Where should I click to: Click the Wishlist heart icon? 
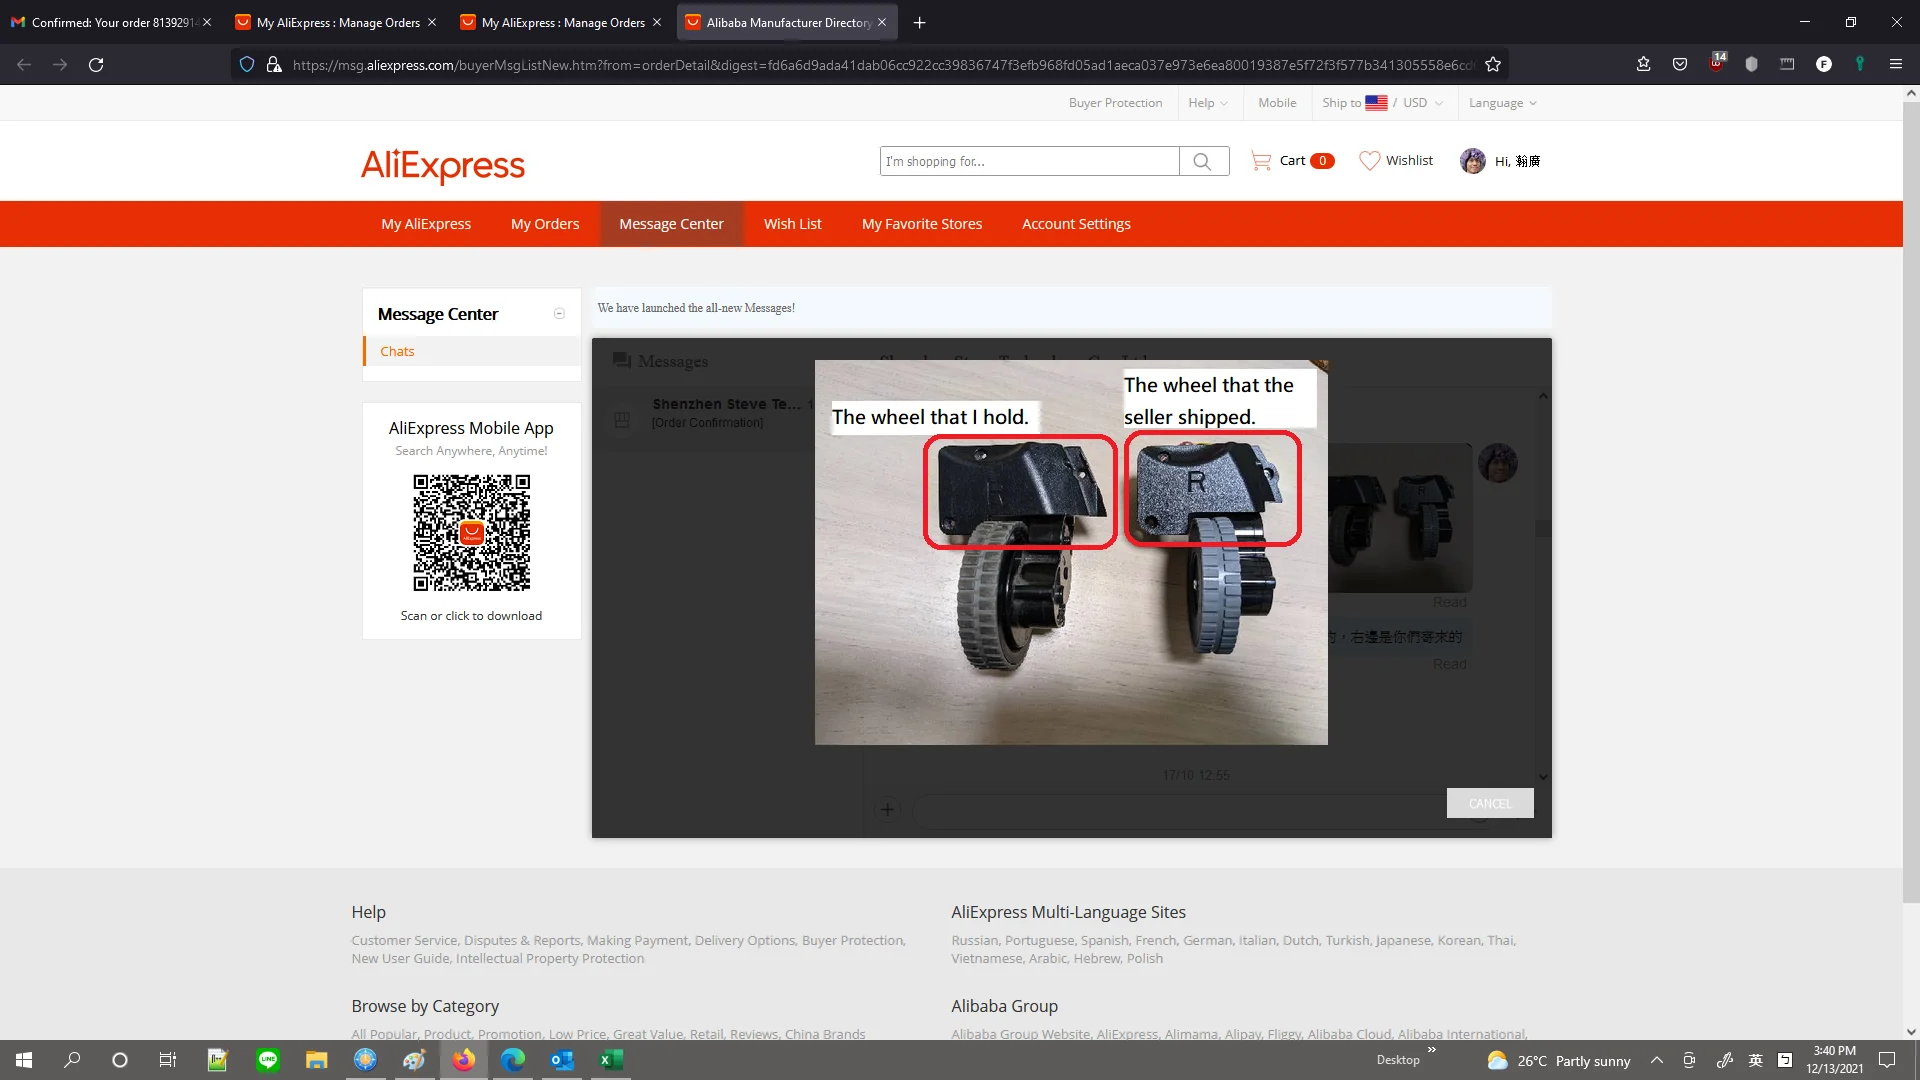[1369, 161]
